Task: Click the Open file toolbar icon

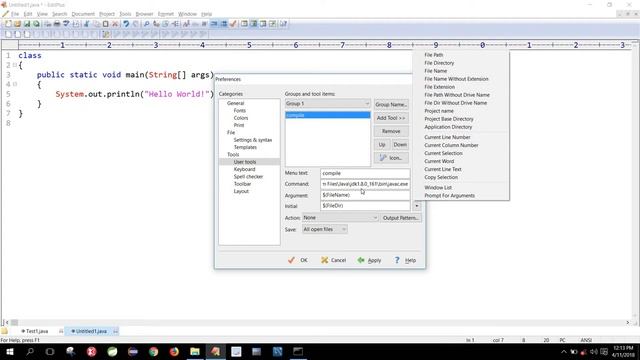Action: [17, 24]
